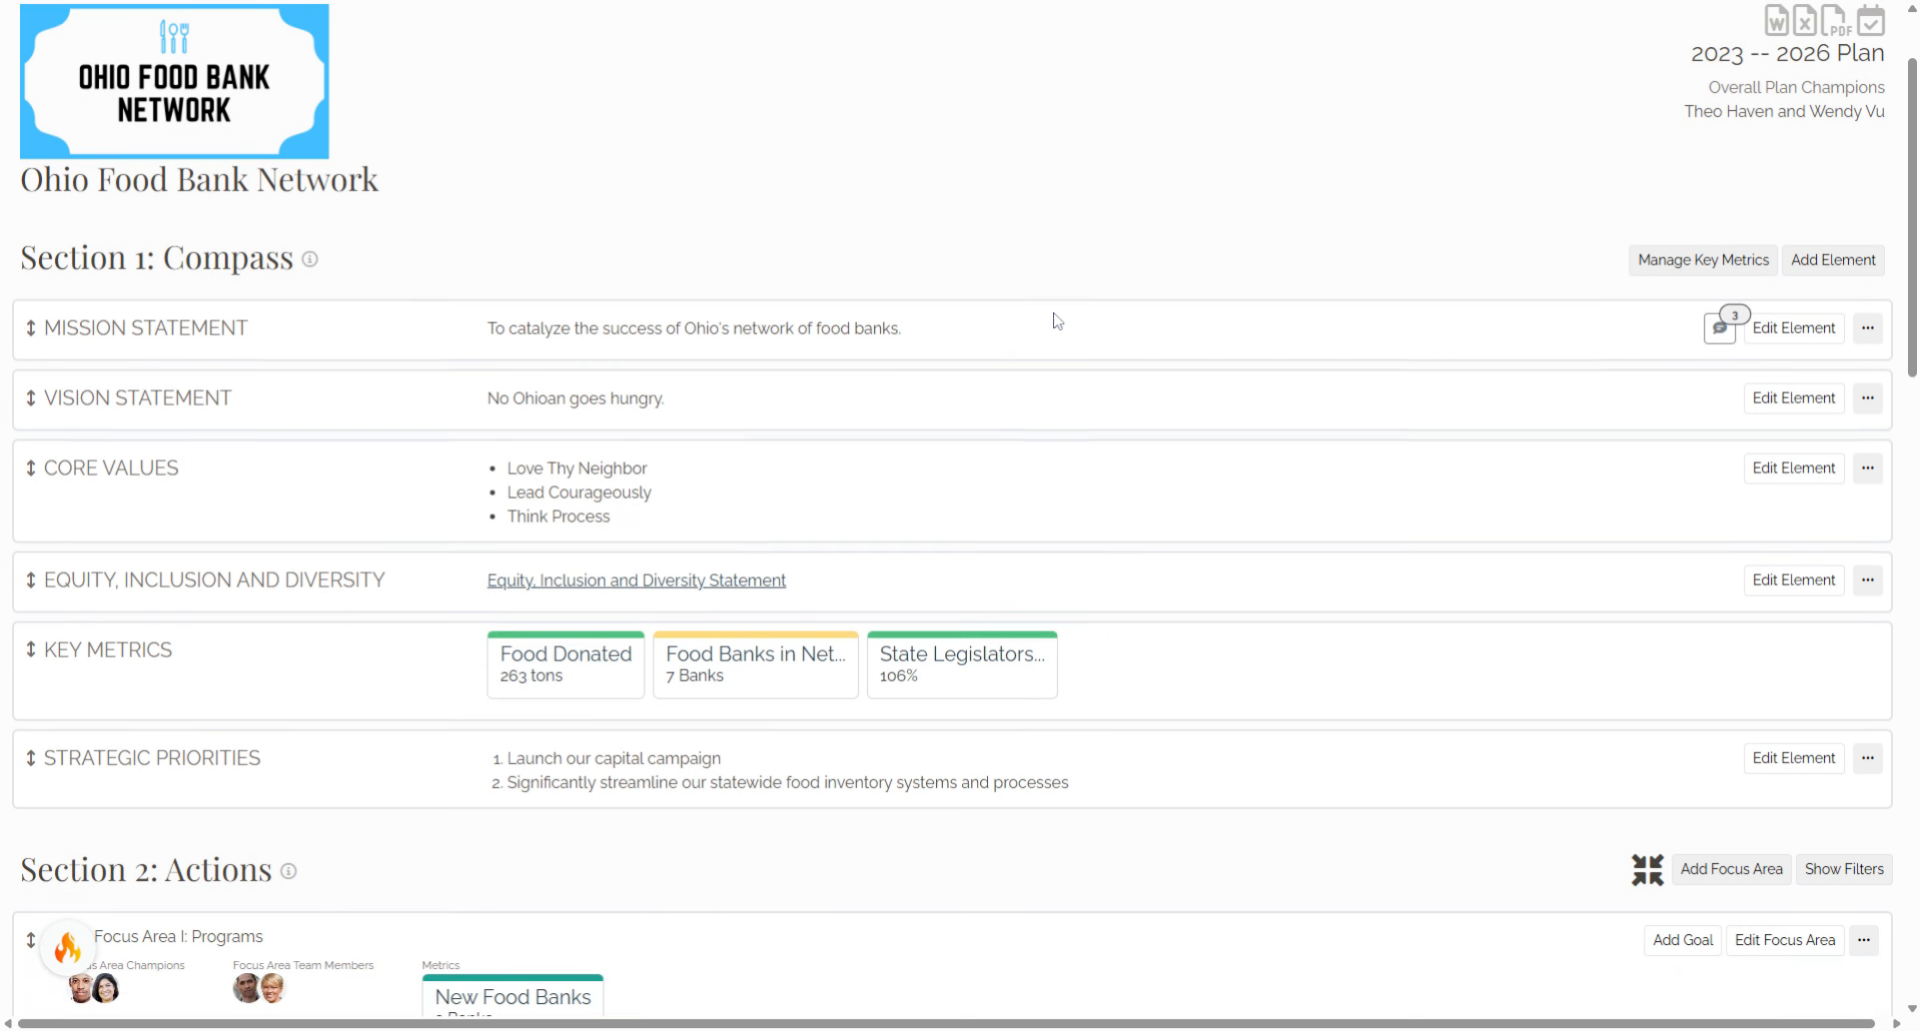The image size is (1920, 1031).
Task: Open Core Values more options menu
Action: pos(1867,468)
